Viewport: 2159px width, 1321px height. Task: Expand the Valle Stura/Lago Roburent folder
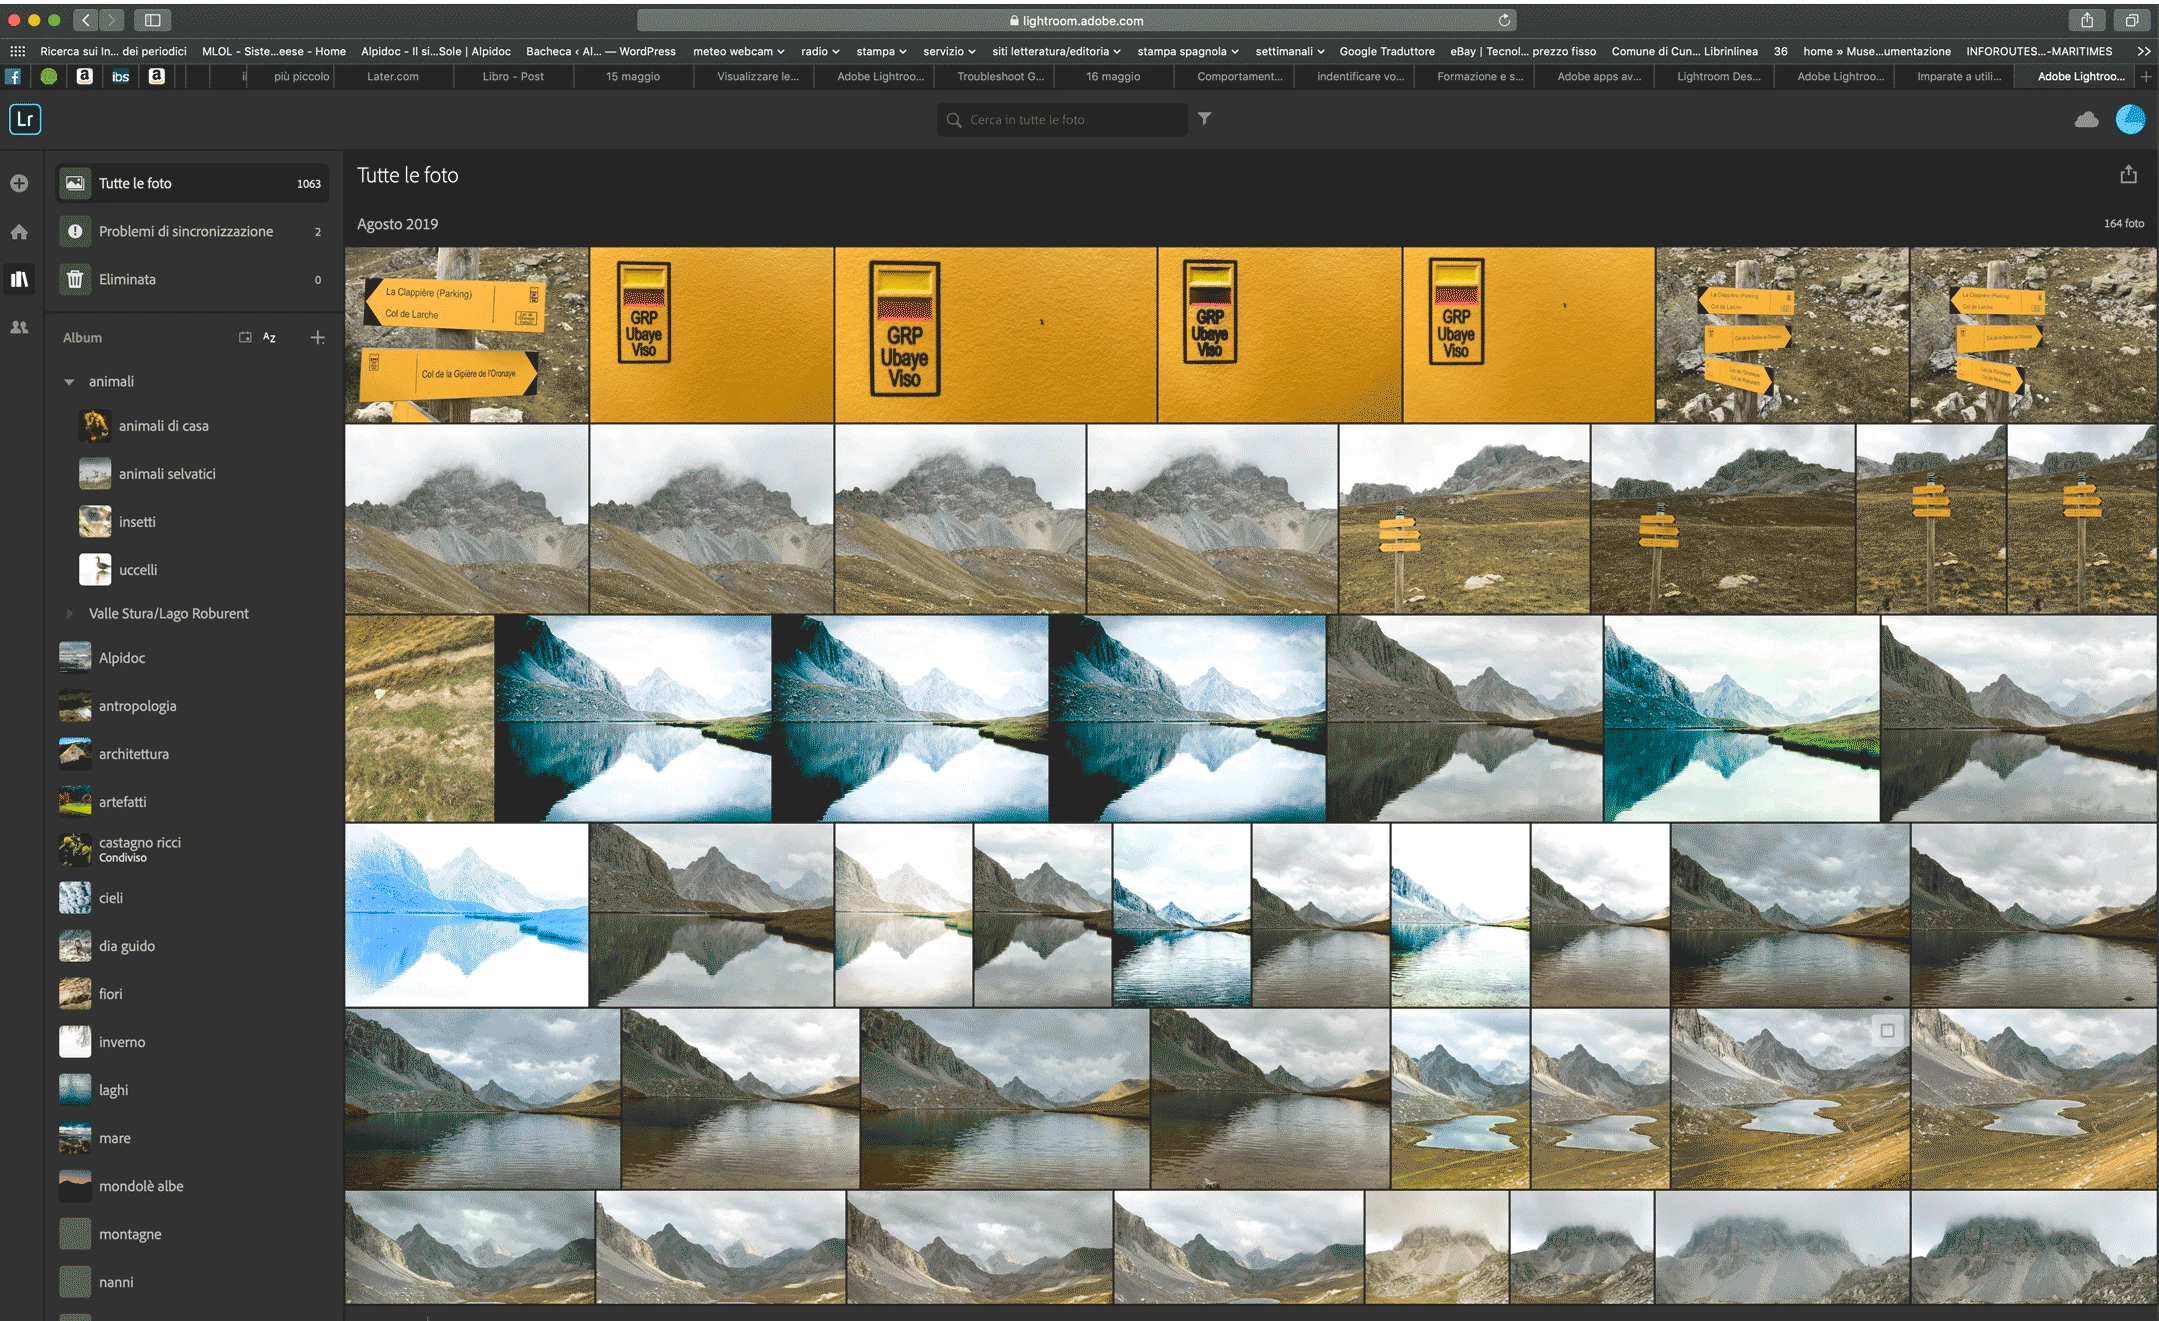coord(69,614)
